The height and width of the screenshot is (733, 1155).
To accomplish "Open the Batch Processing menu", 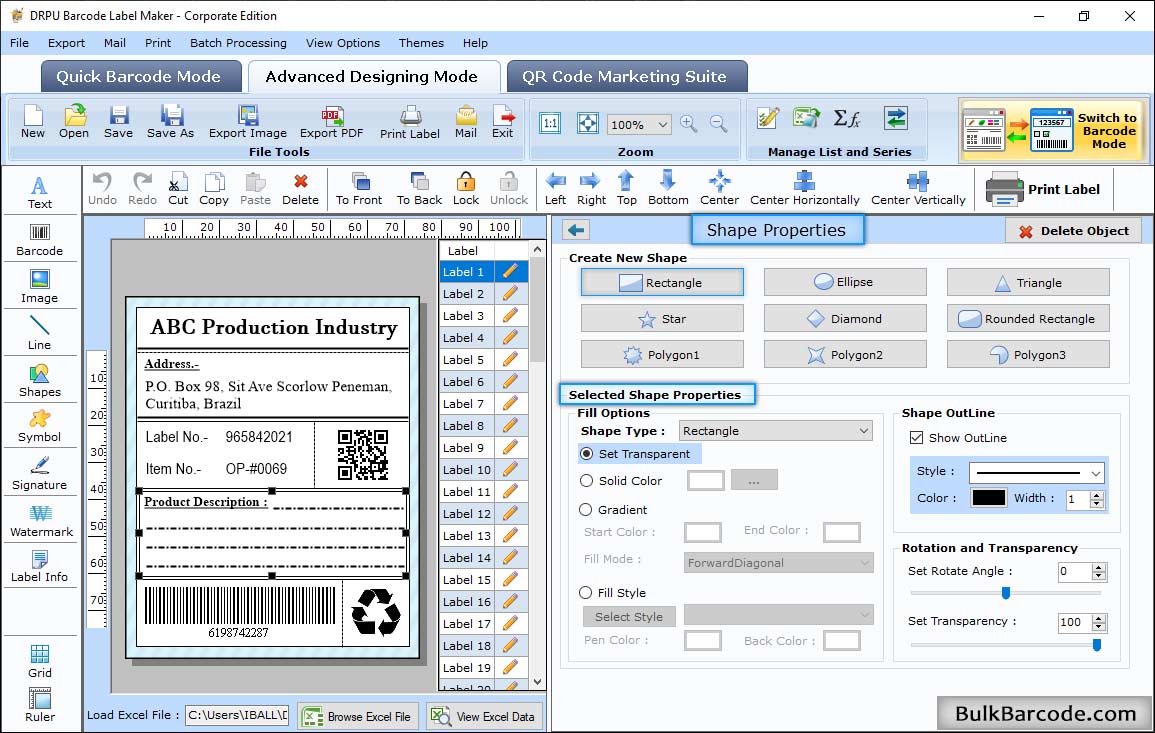I will click(x=238, y=43).
